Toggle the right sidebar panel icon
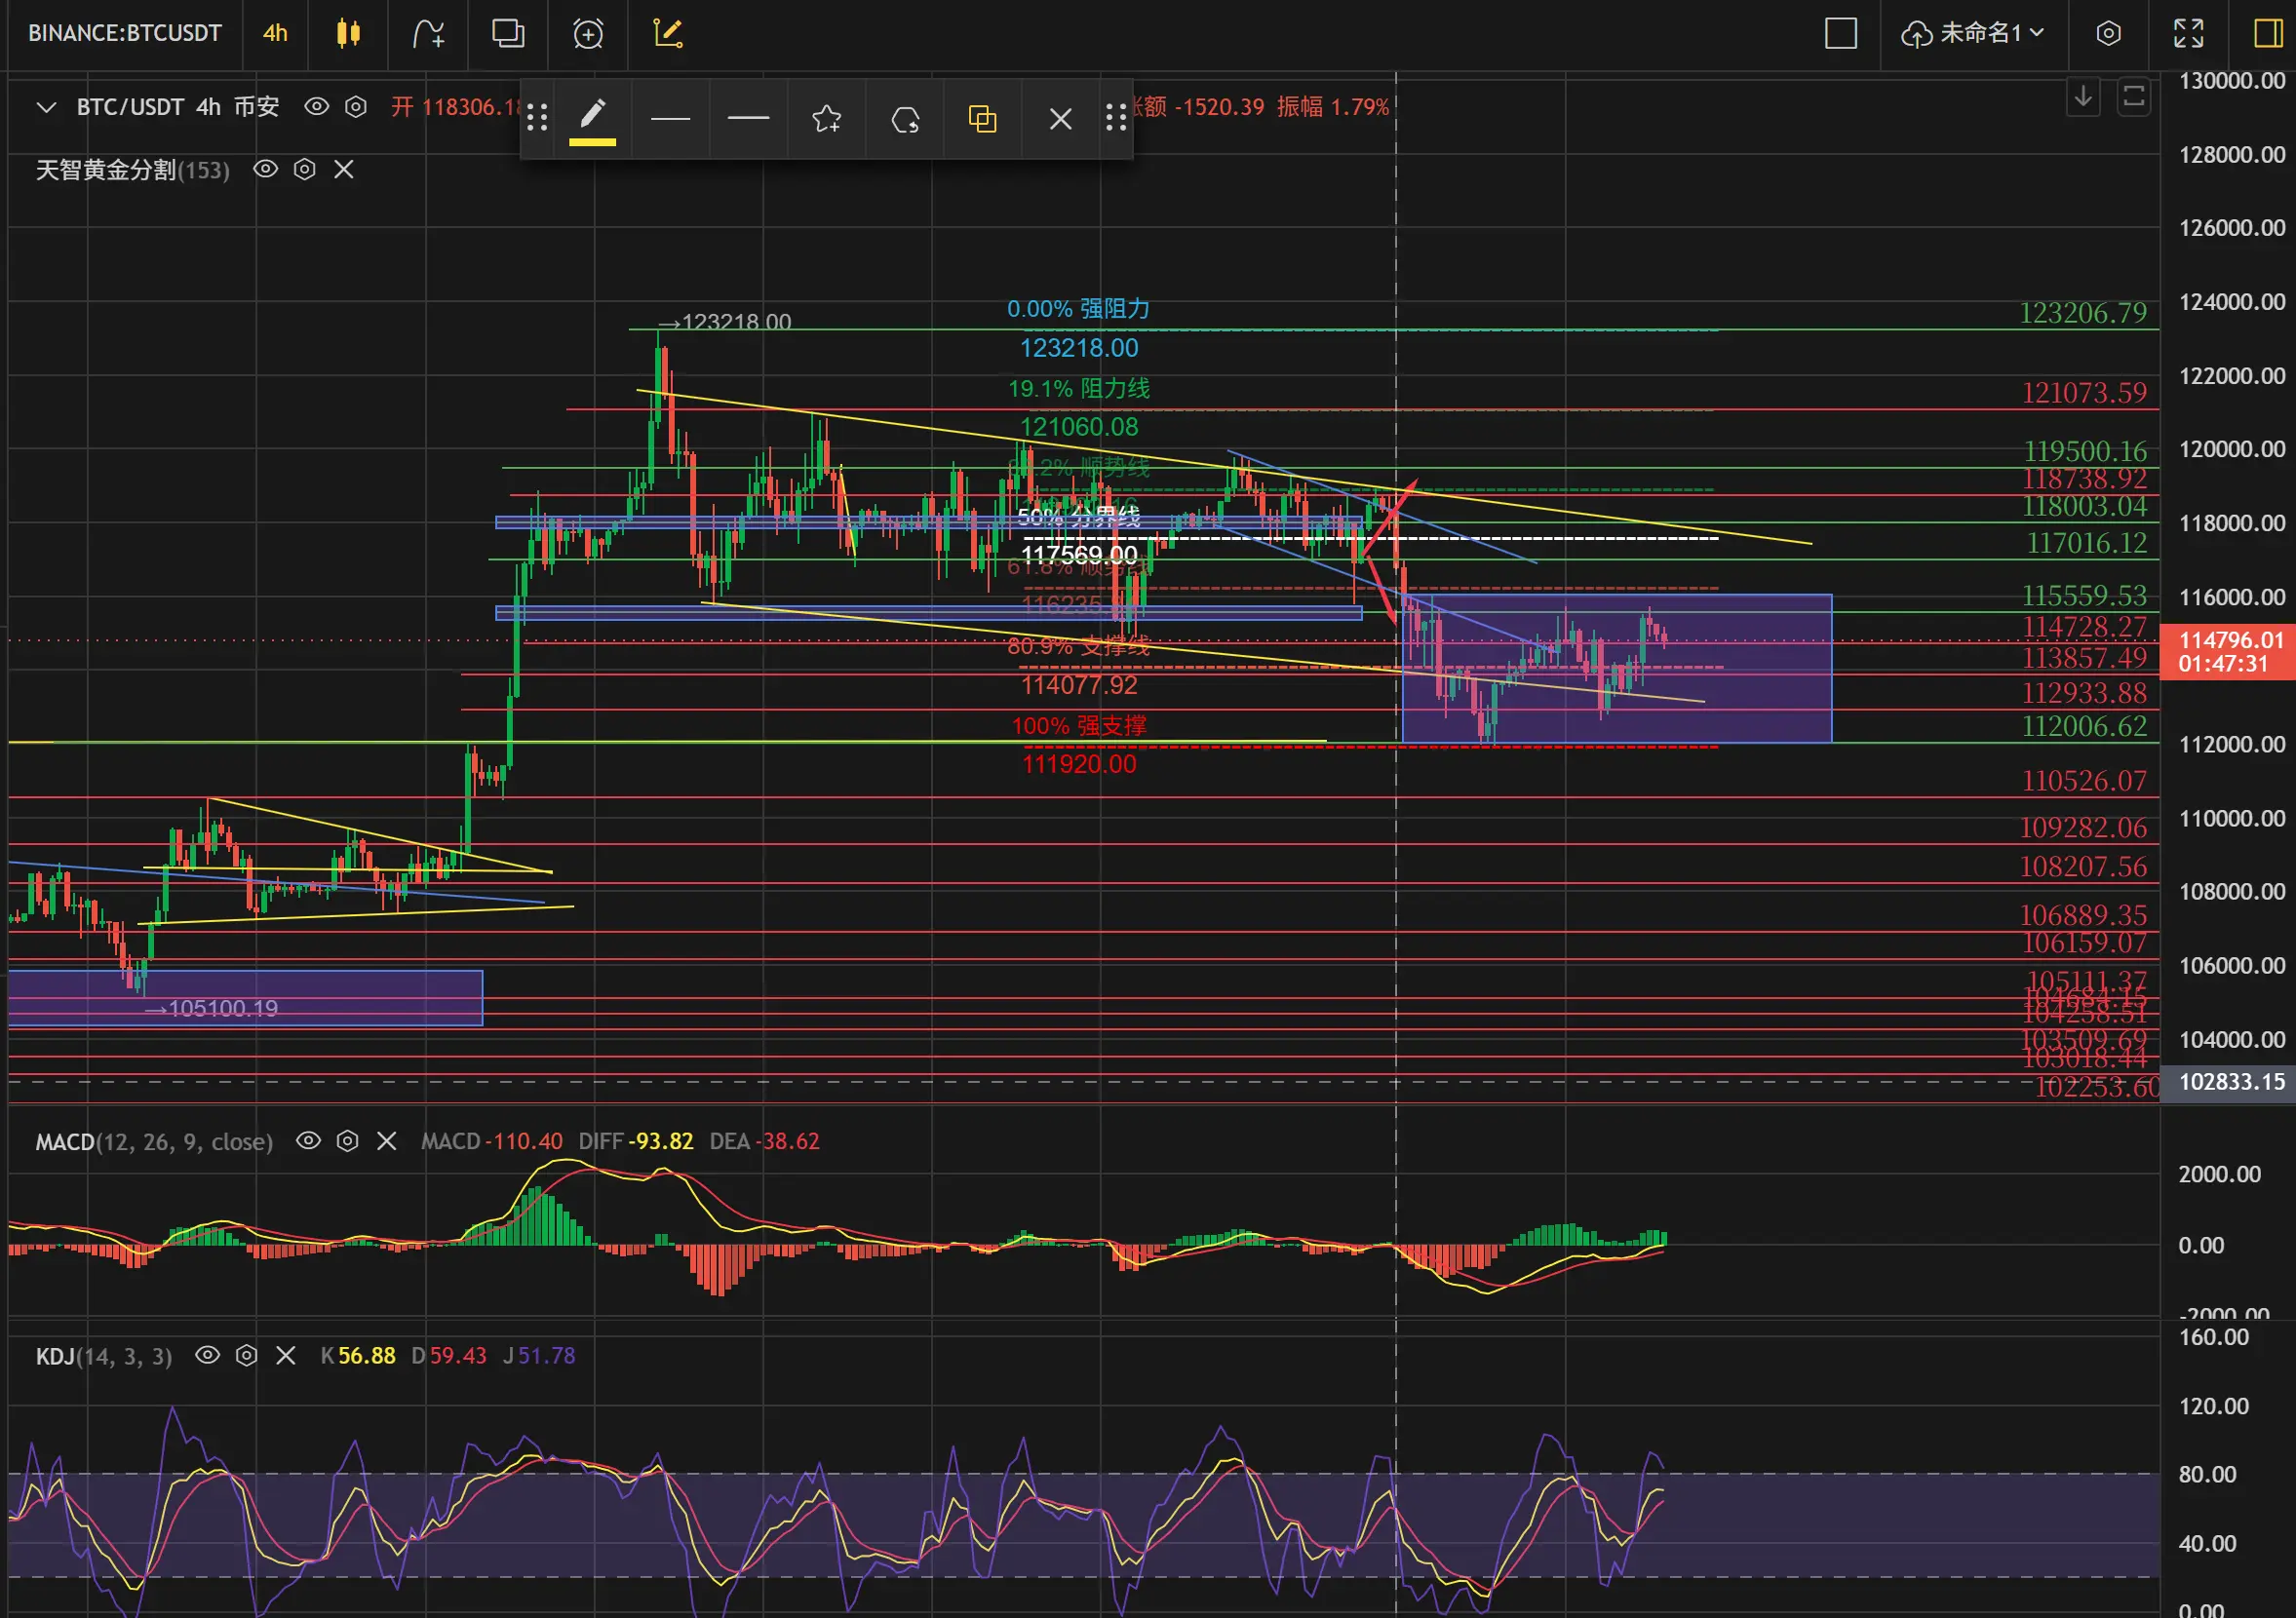This screenshot has height=1618, width=2296. point(2268,33)
